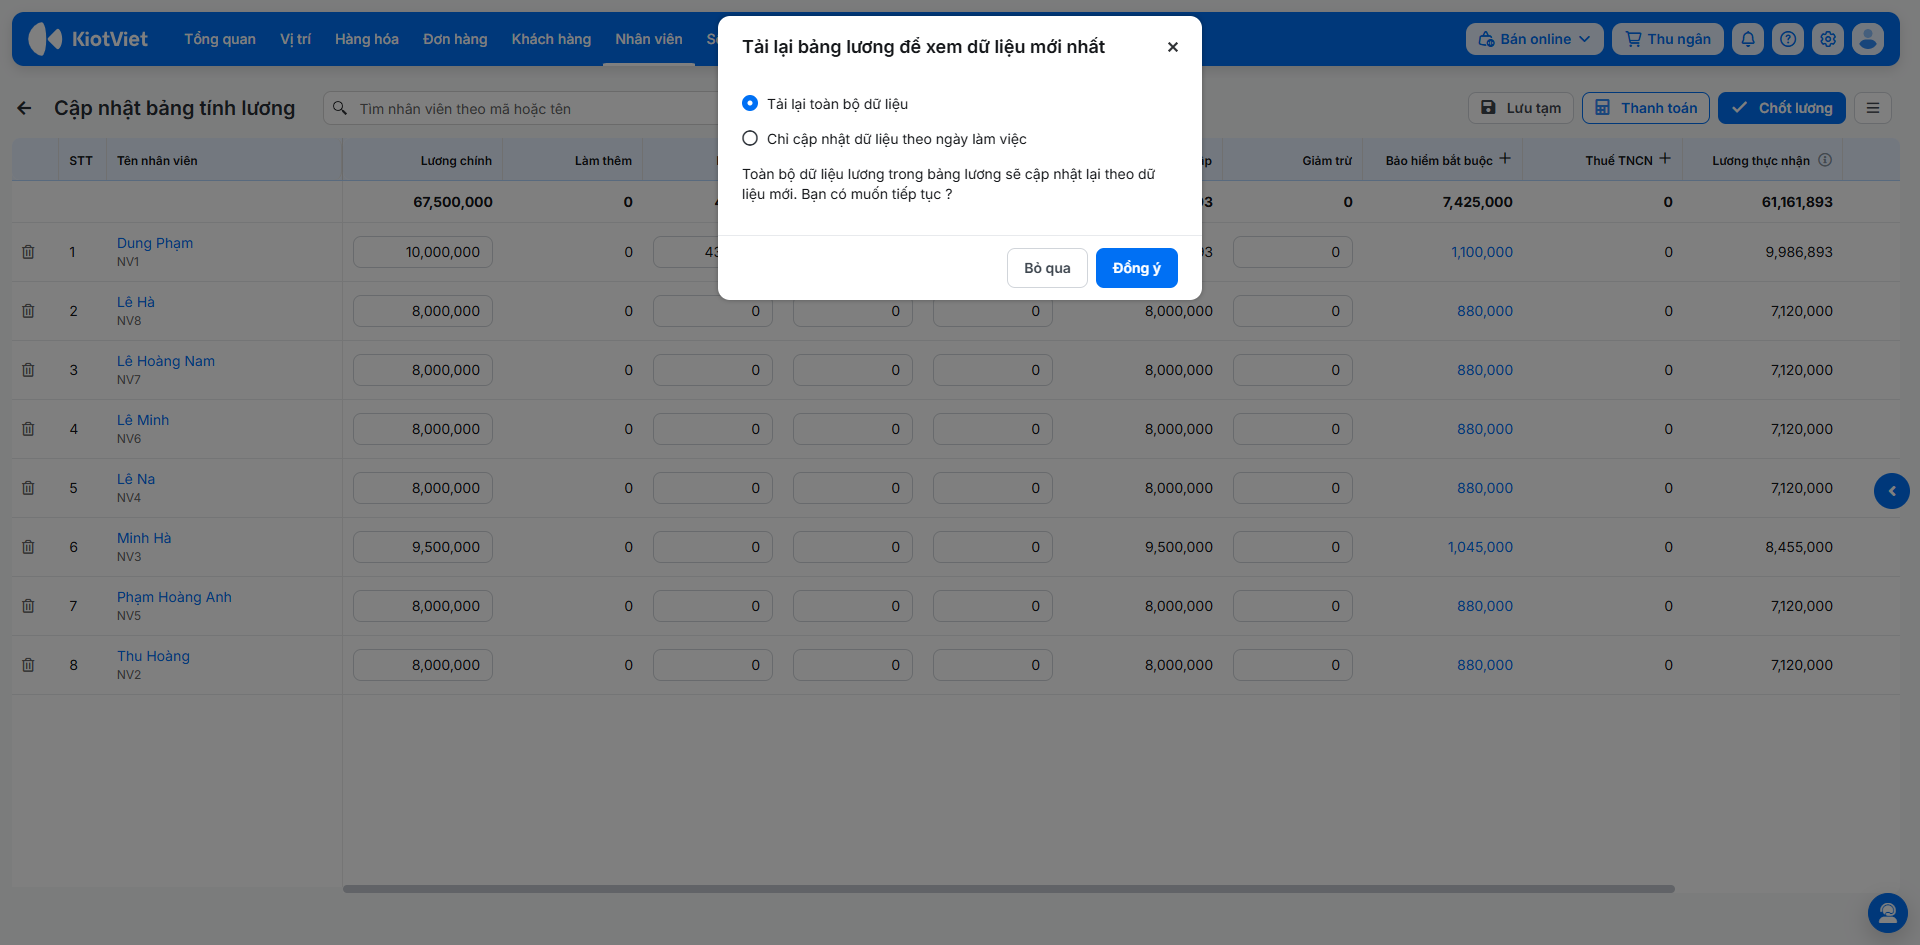Image resolution: width=1920 pixels, height=945 pixels.
Task: Open the hamburger menu beside Chốt lương
Action: [1873, 108]
